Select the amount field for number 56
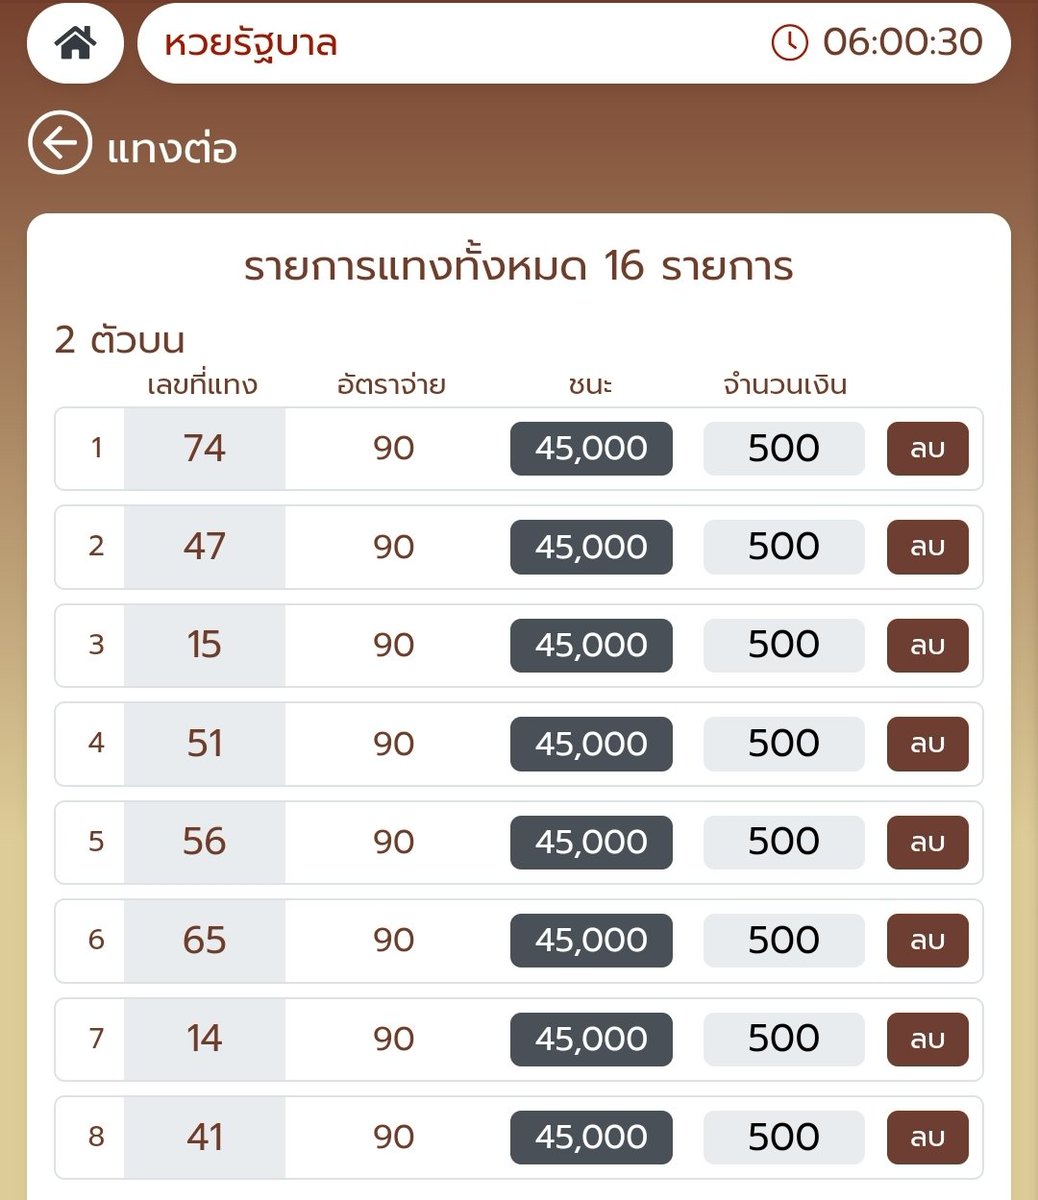Viewport: 1038px width, 1200px height. (x=784, y=842)
